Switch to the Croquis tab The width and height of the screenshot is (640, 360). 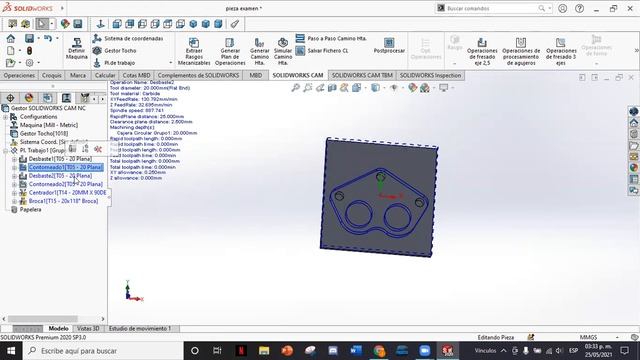(x=52, y=76)
